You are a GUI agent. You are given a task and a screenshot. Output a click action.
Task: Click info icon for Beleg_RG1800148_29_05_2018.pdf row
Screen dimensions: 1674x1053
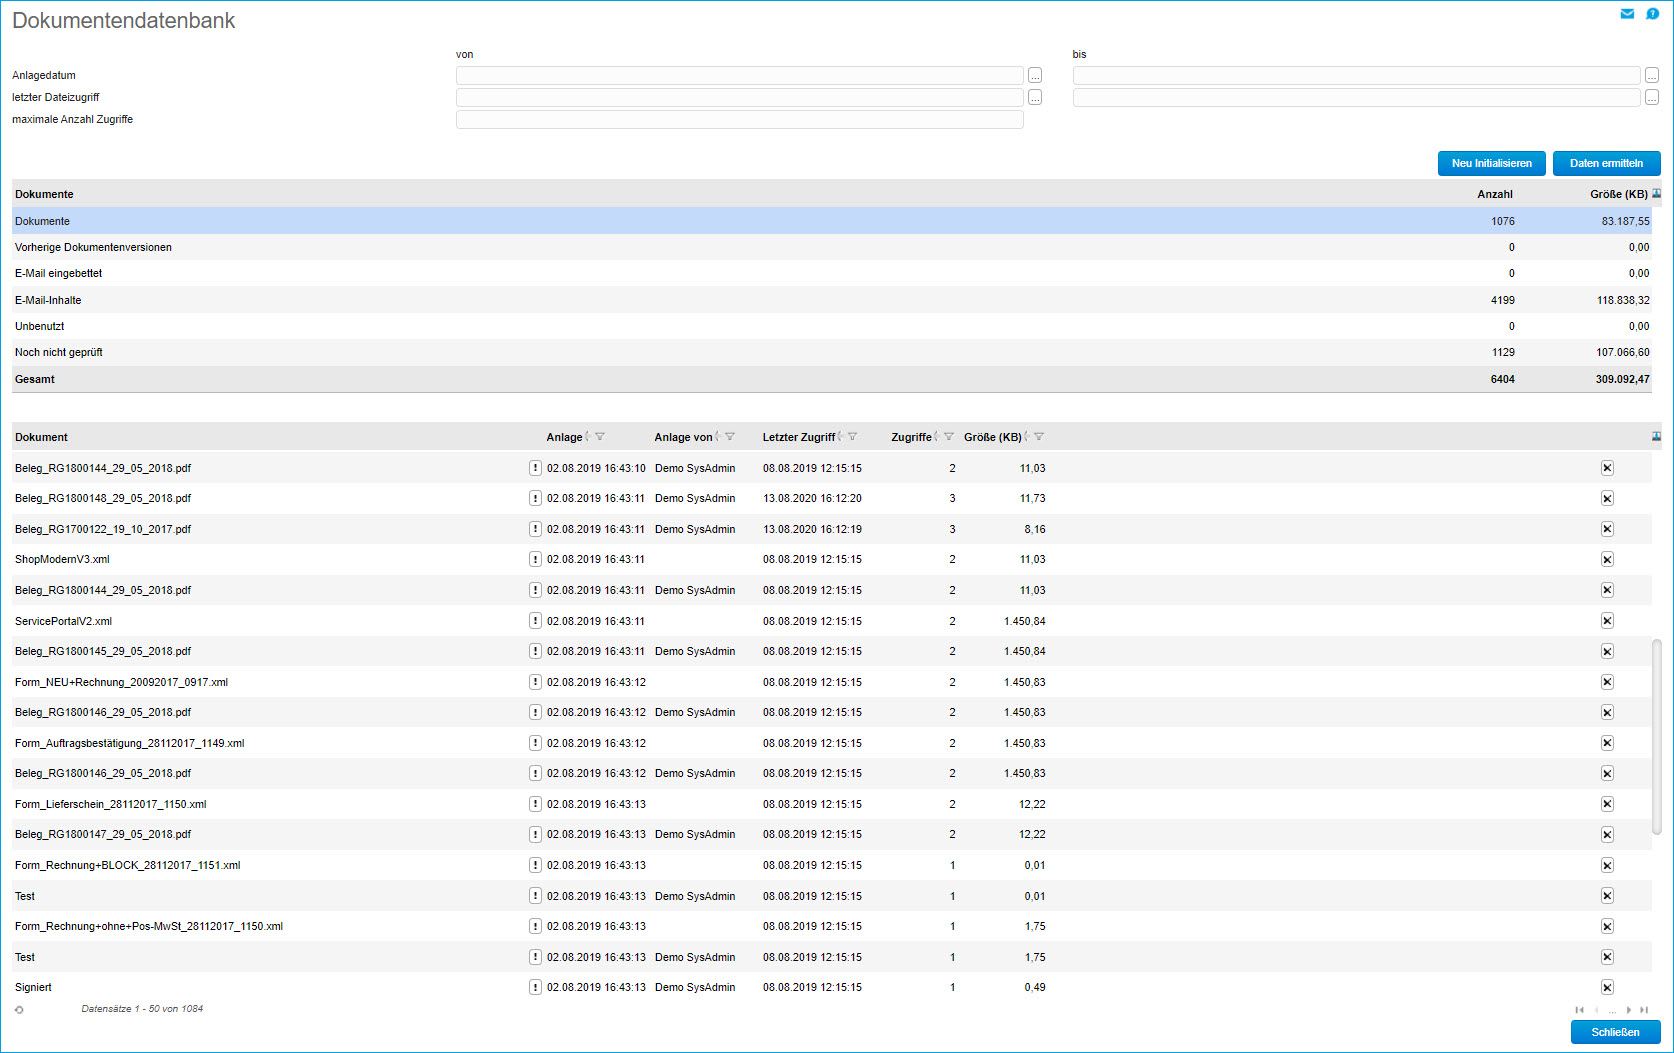tap(535, 498)
